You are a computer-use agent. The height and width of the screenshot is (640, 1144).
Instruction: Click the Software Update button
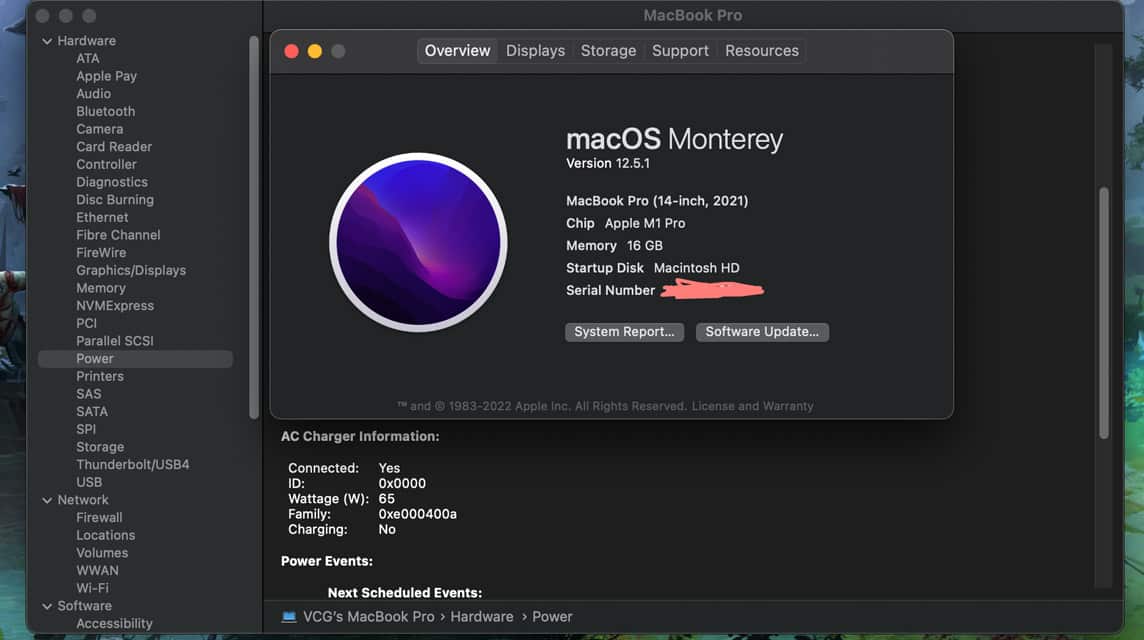pos(762,332)
